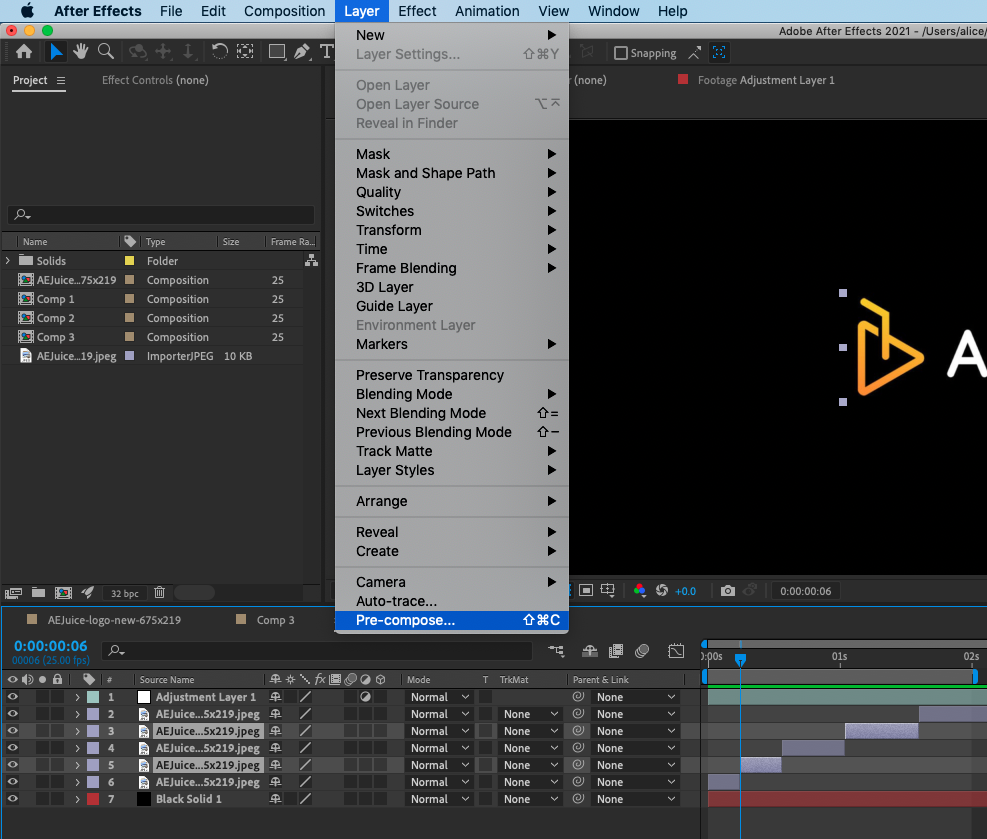Select the Type tool
This screenshot has height=839, width=987.
(x=327, y=52)
